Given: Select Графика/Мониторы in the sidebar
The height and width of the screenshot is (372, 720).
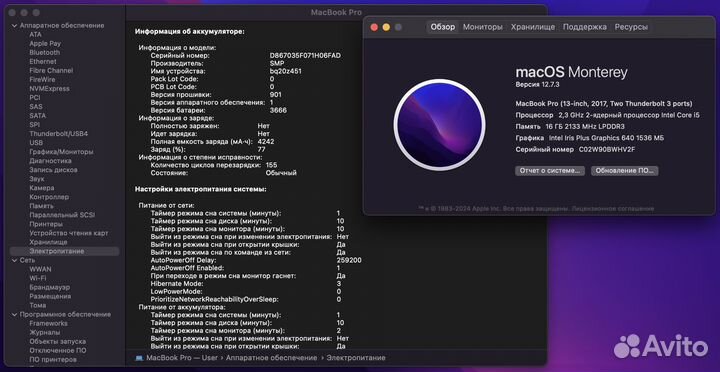Looking at the screenshot, I should 62,152.
